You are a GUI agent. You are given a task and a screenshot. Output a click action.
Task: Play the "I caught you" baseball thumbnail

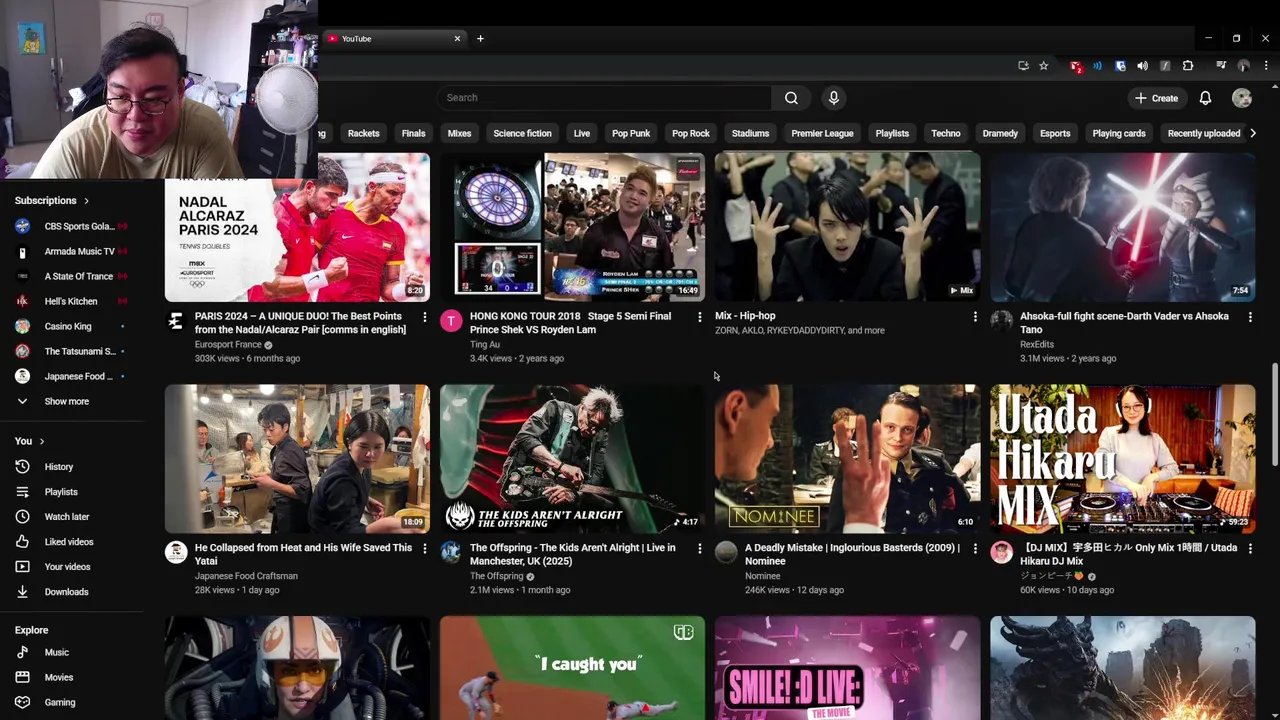(x=572, y=668)
